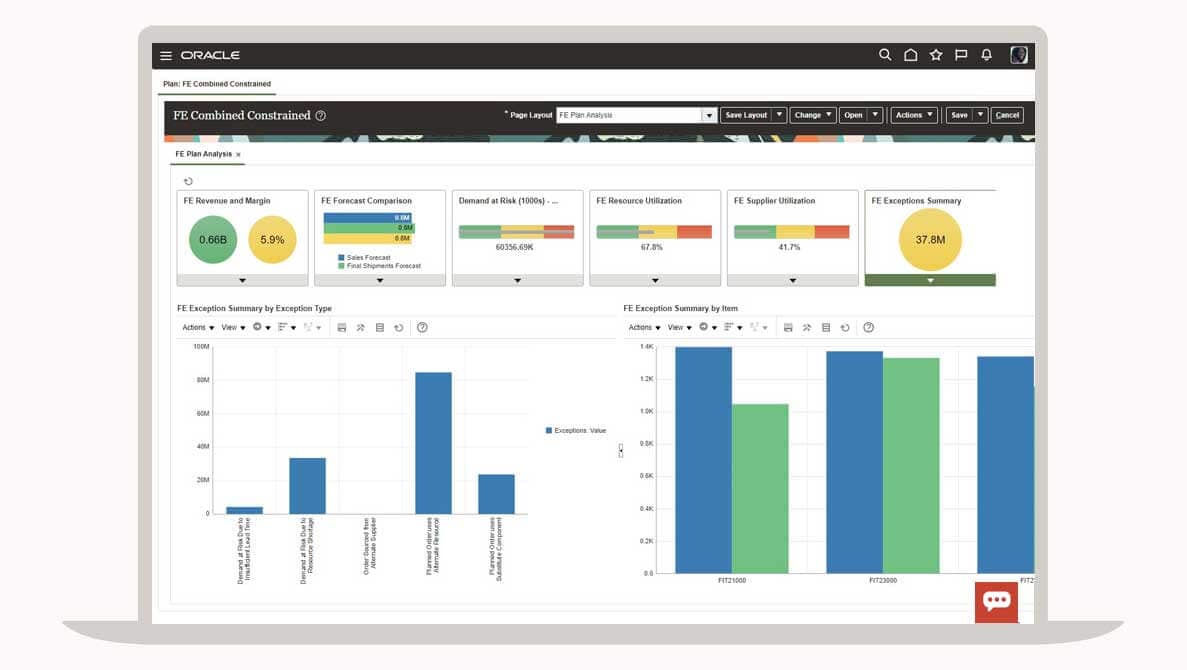Select the Plan: FE Combined Constrained tab

pyautogui.click(x=217, y=84)
